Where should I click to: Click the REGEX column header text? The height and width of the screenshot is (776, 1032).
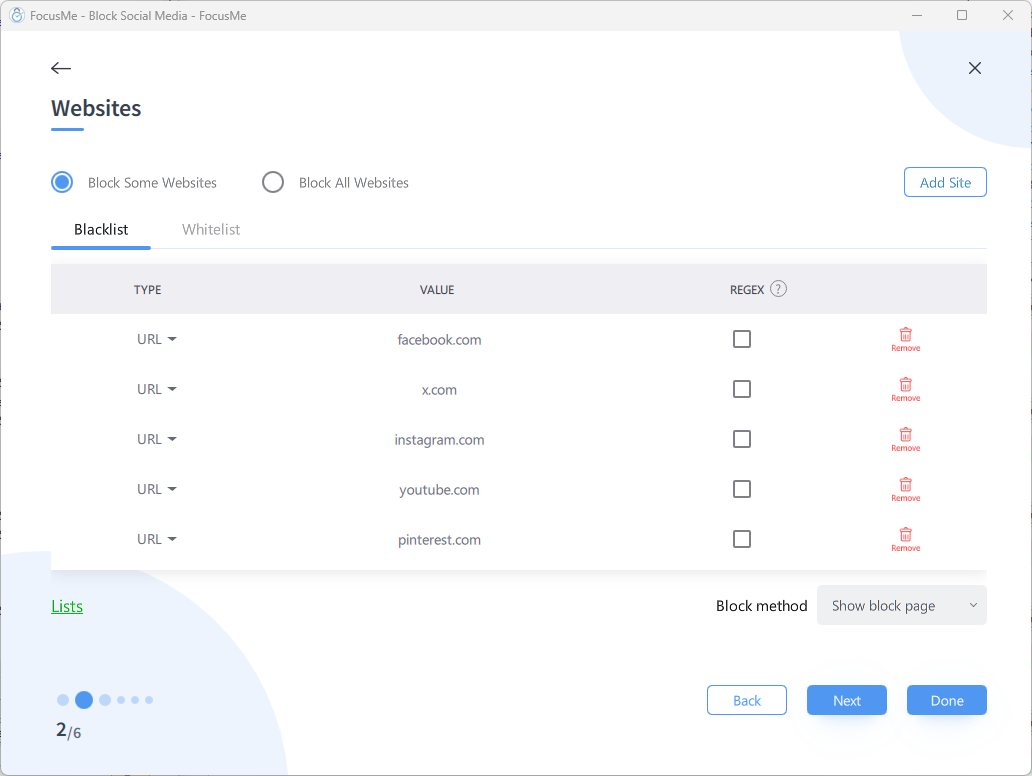(747, 290)
